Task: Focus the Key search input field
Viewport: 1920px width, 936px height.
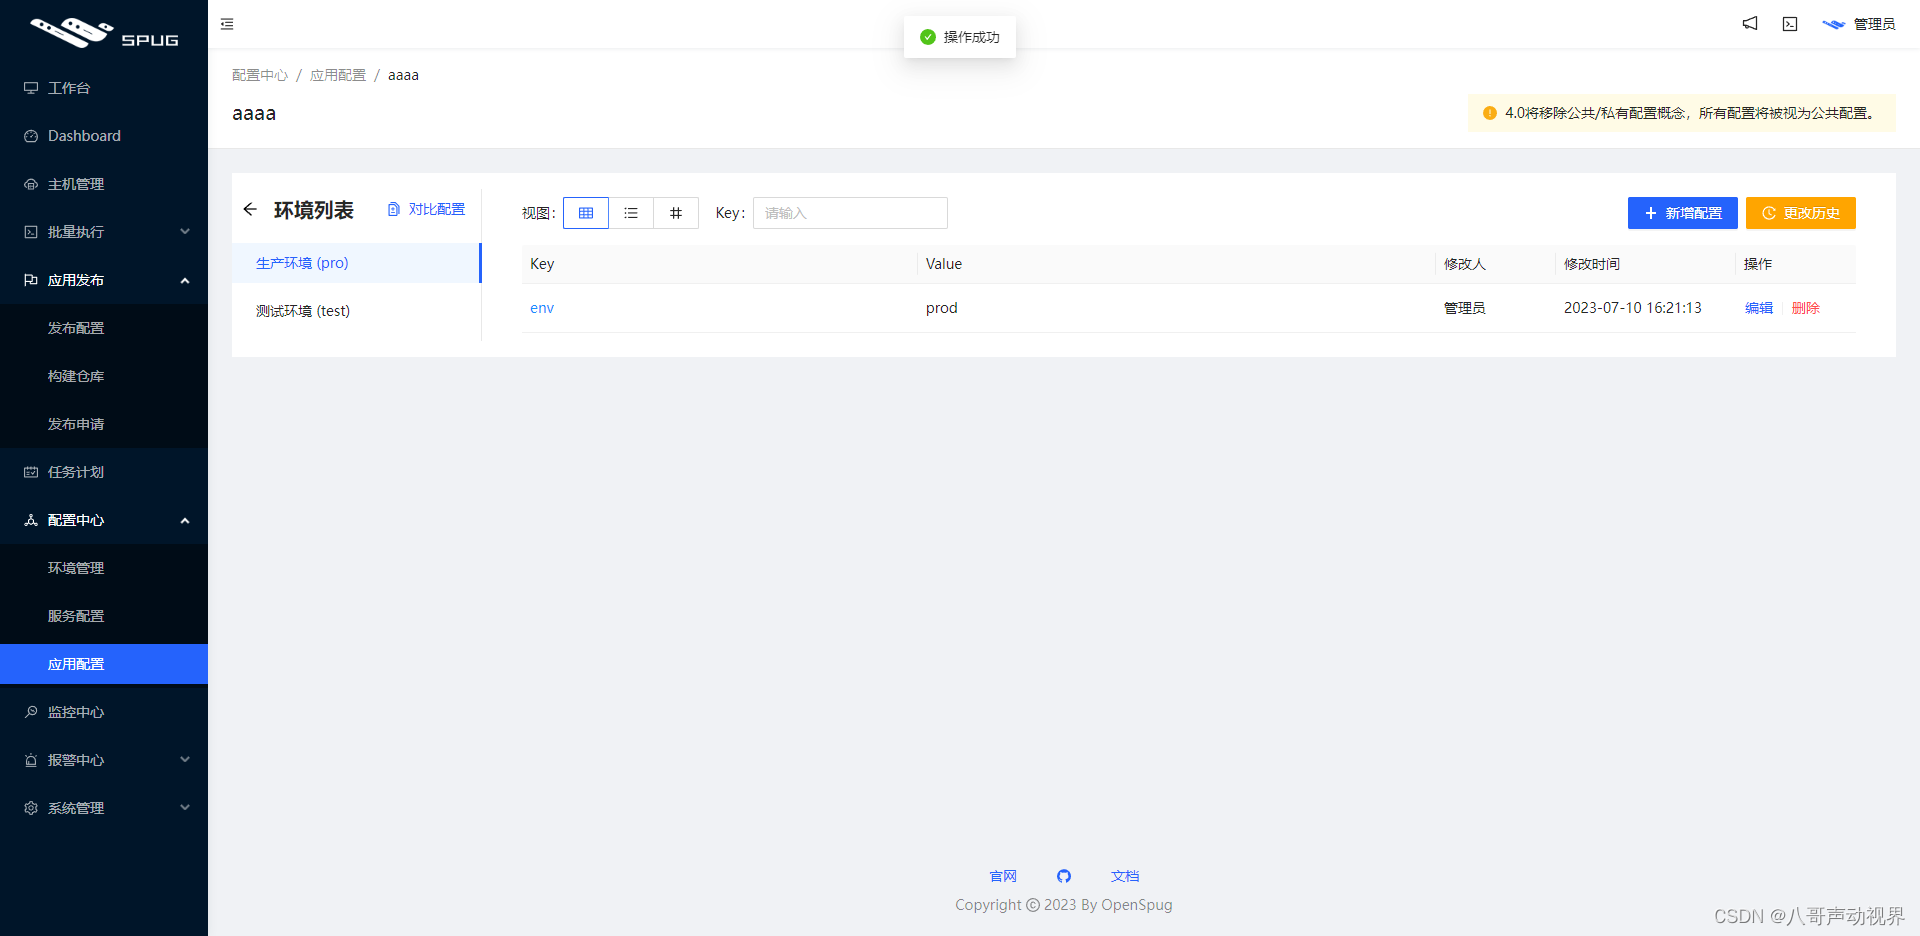Action: point(850,213)
